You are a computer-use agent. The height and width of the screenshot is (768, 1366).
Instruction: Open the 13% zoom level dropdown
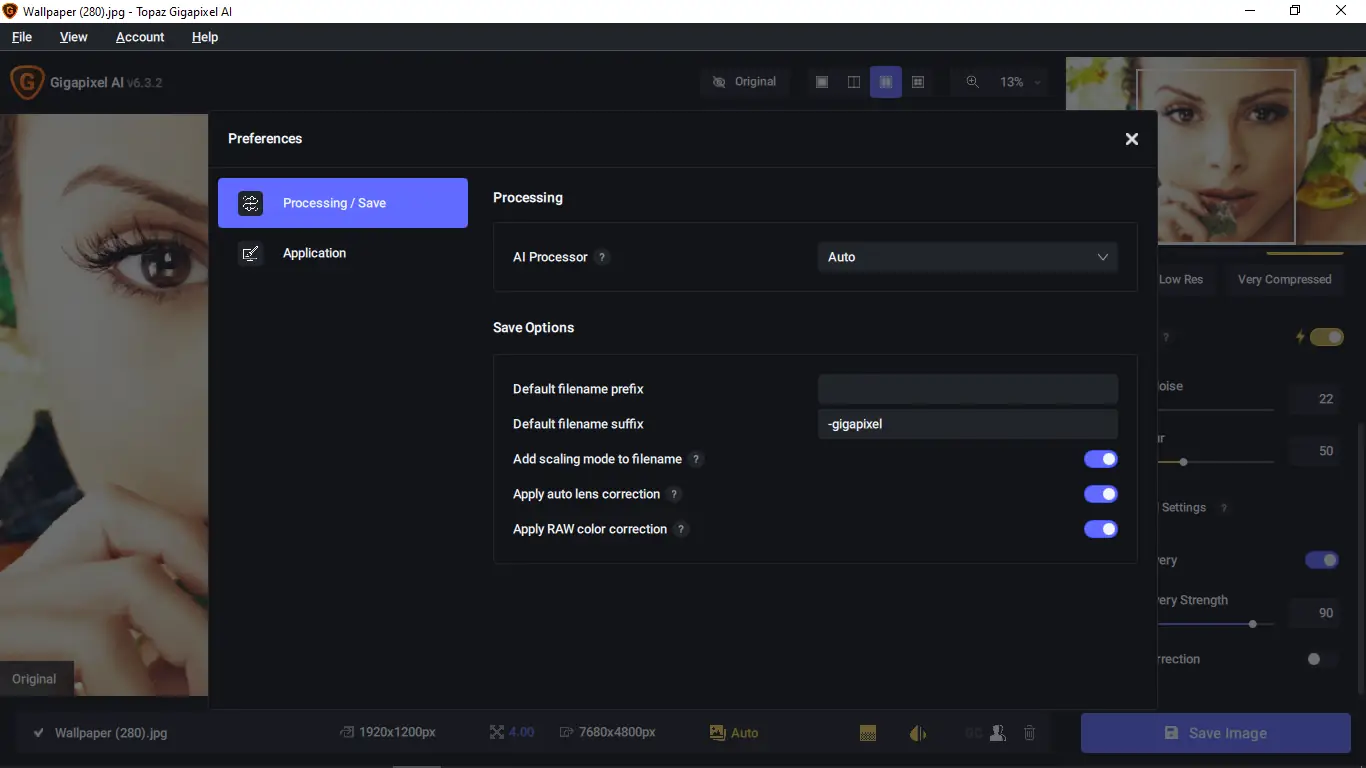pos(1020,82)
